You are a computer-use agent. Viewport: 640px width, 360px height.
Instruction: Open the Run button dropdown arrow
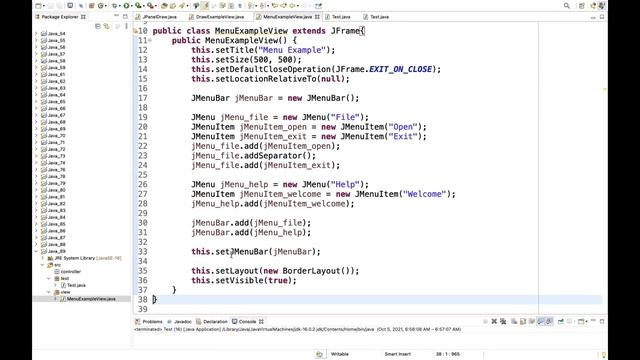click(131, 6)
